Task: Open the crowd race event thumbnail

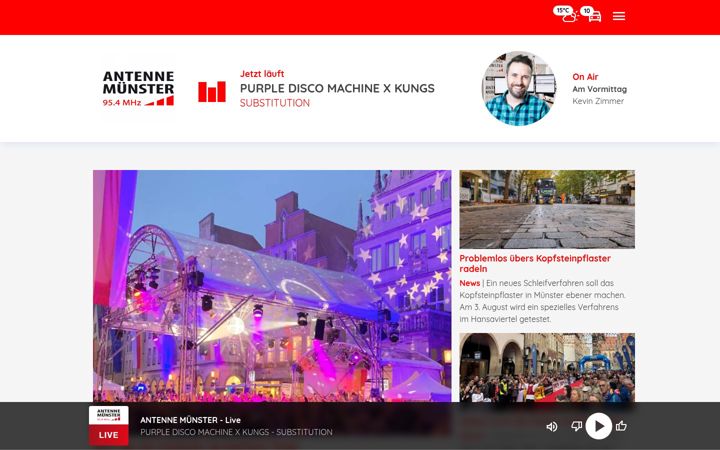Action: point(547,367)
